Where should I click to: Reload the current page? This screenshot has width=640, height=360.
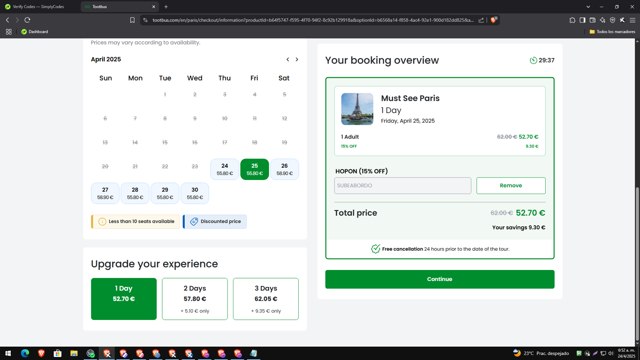click(x=27, y=20)
